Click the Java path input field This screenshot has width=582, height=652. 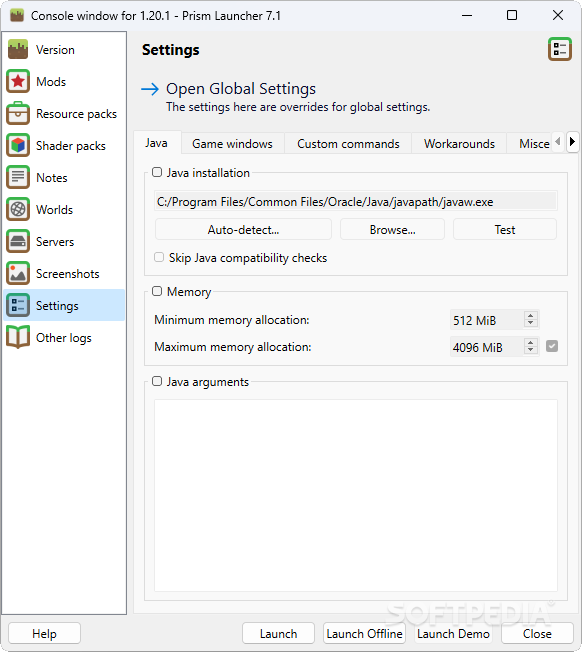355,201
